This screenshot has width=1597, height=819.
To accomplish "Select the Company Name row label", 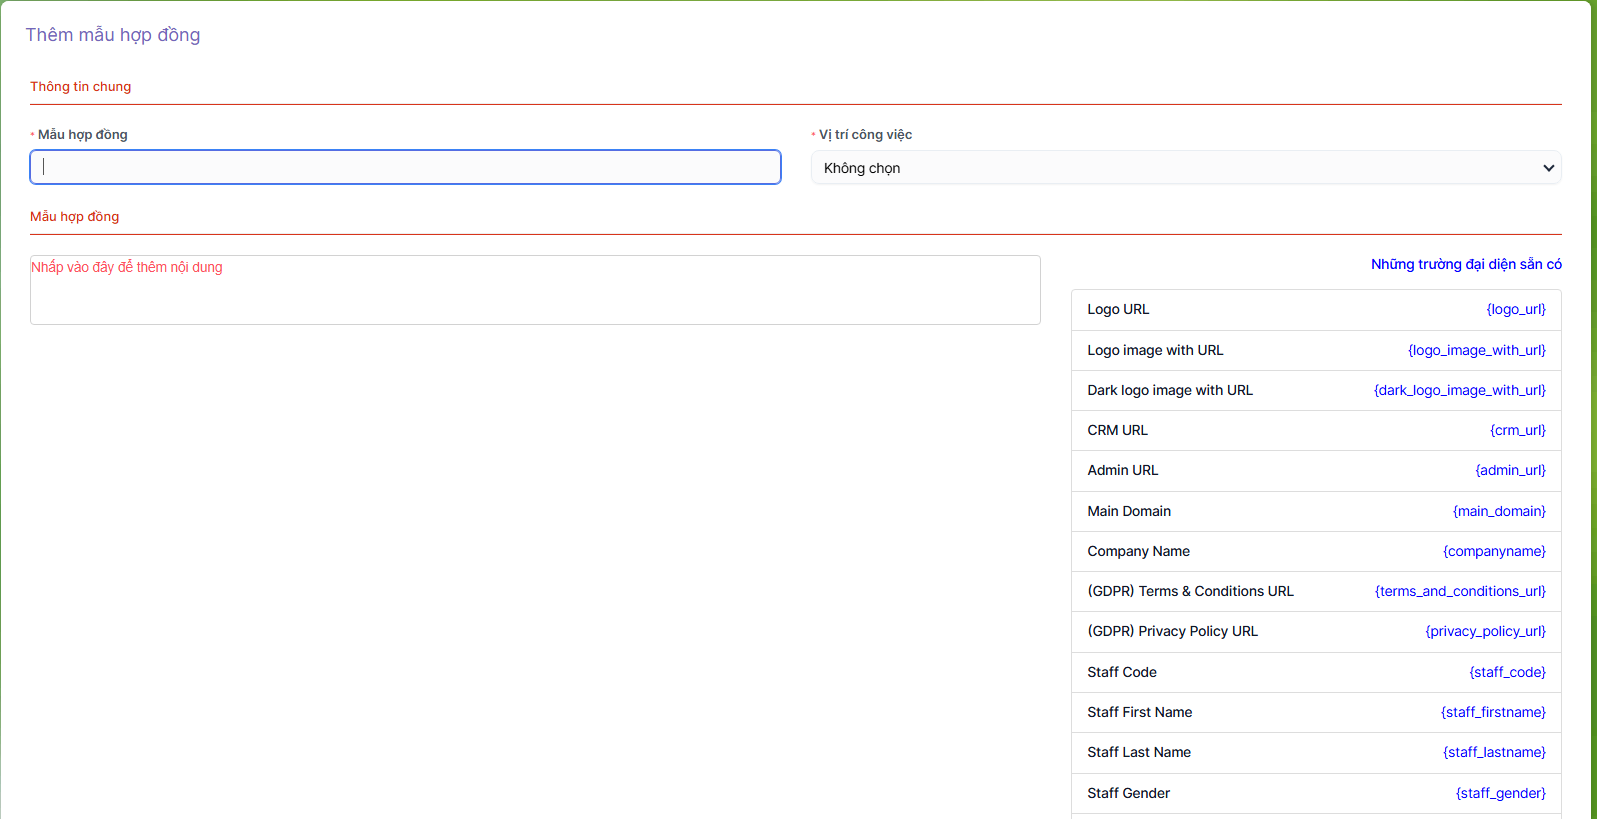I will tap(1138, 551).
